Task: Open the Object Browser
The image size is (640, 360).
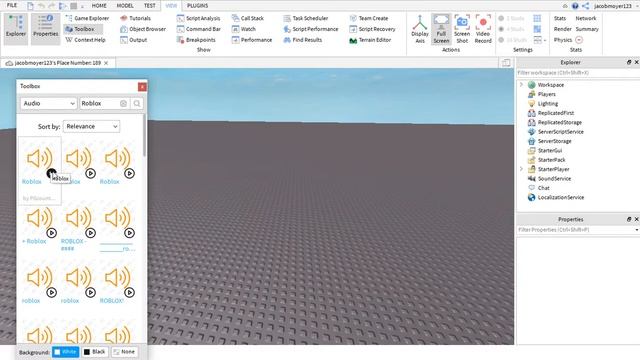Action: [x=143, y=29]
